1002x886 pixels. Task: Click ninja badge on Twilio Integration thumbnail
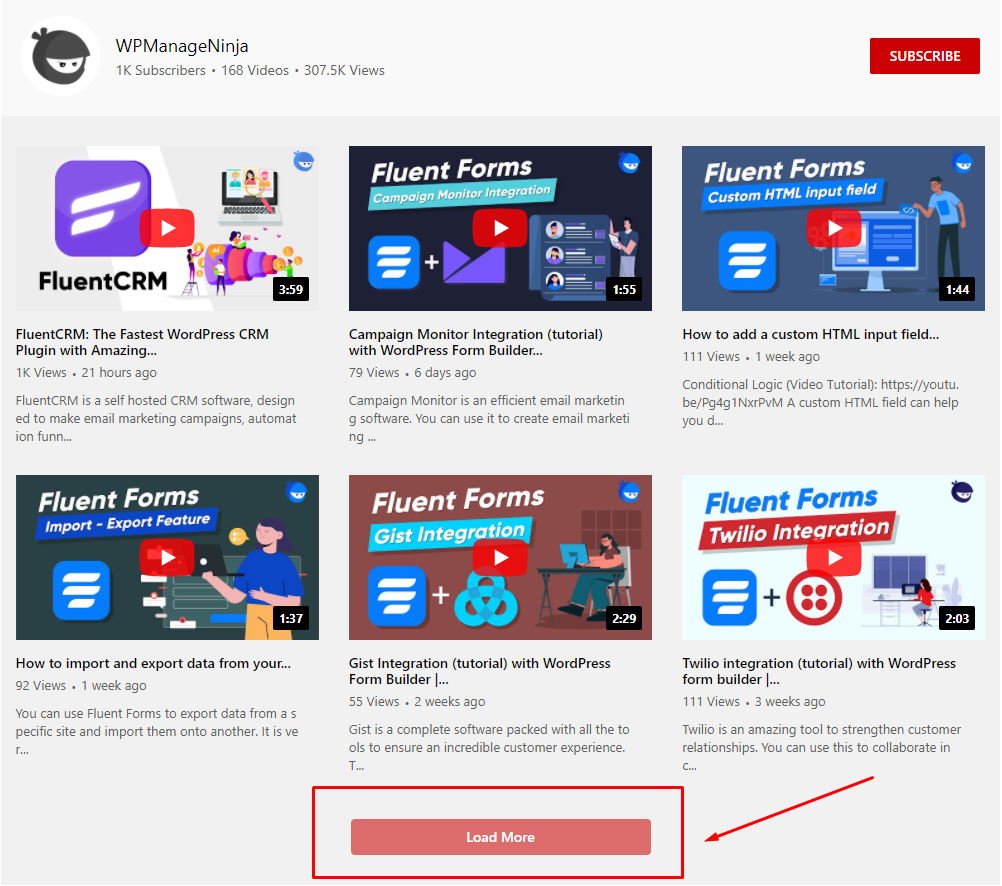pyautogui.click(x=962, y=492)
